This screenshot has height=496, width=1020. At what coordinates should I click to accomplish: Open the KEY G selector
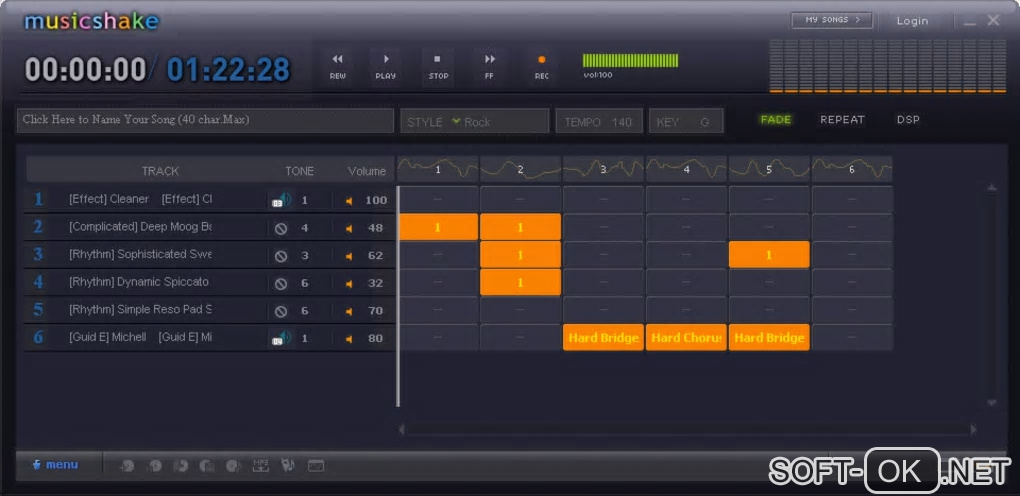pyautogui.click(x=686, y=121)
